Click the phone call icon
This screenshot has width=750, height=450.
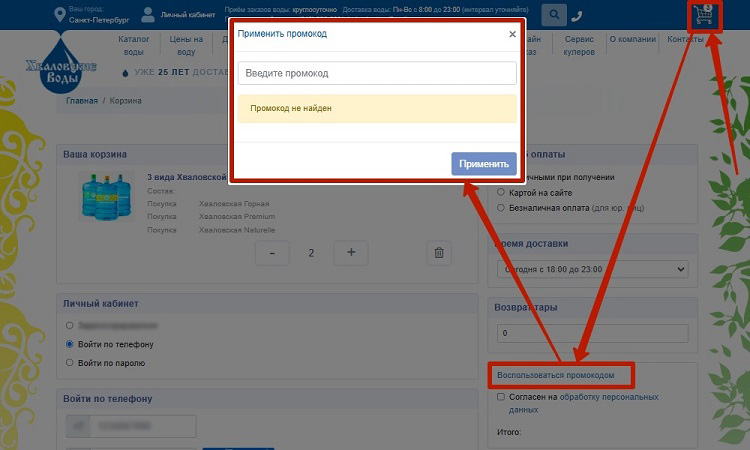(577, 16)
